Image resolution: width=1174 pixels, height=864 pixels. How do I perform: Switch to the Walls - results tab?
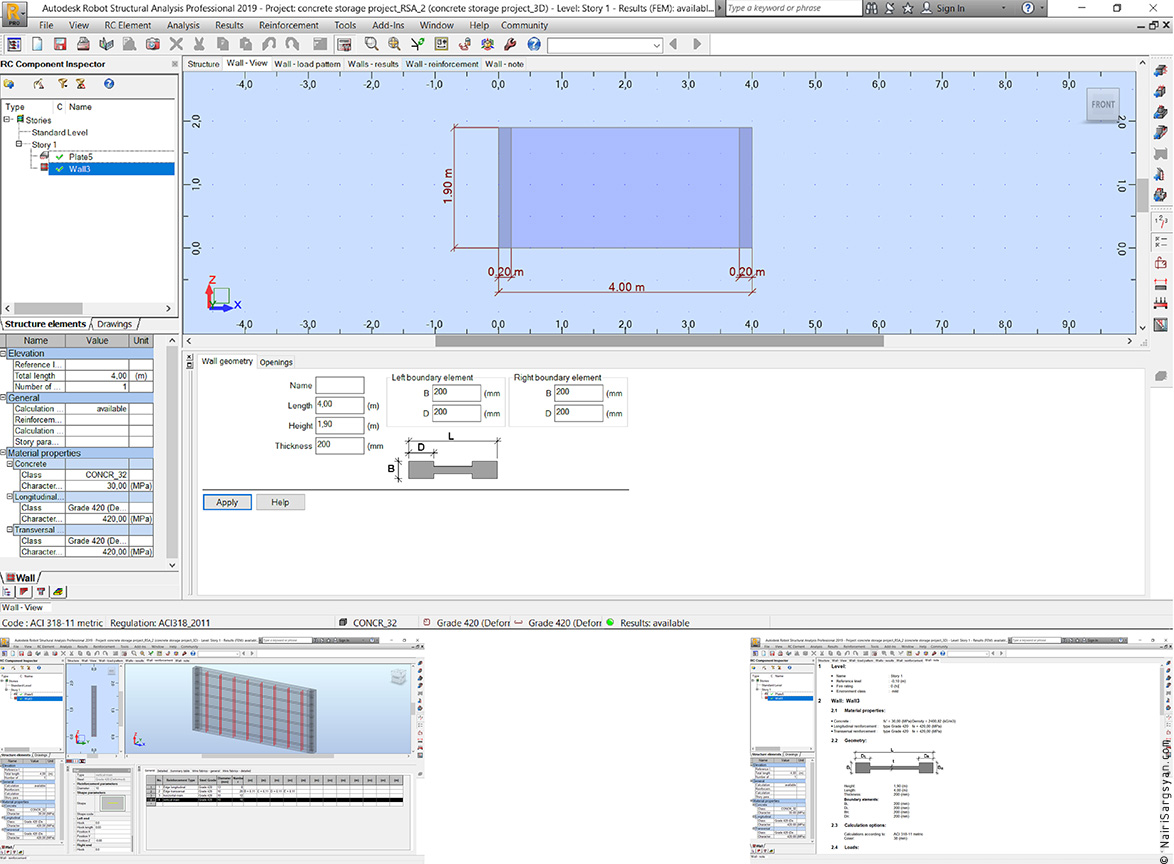click(x=373, y=64)
